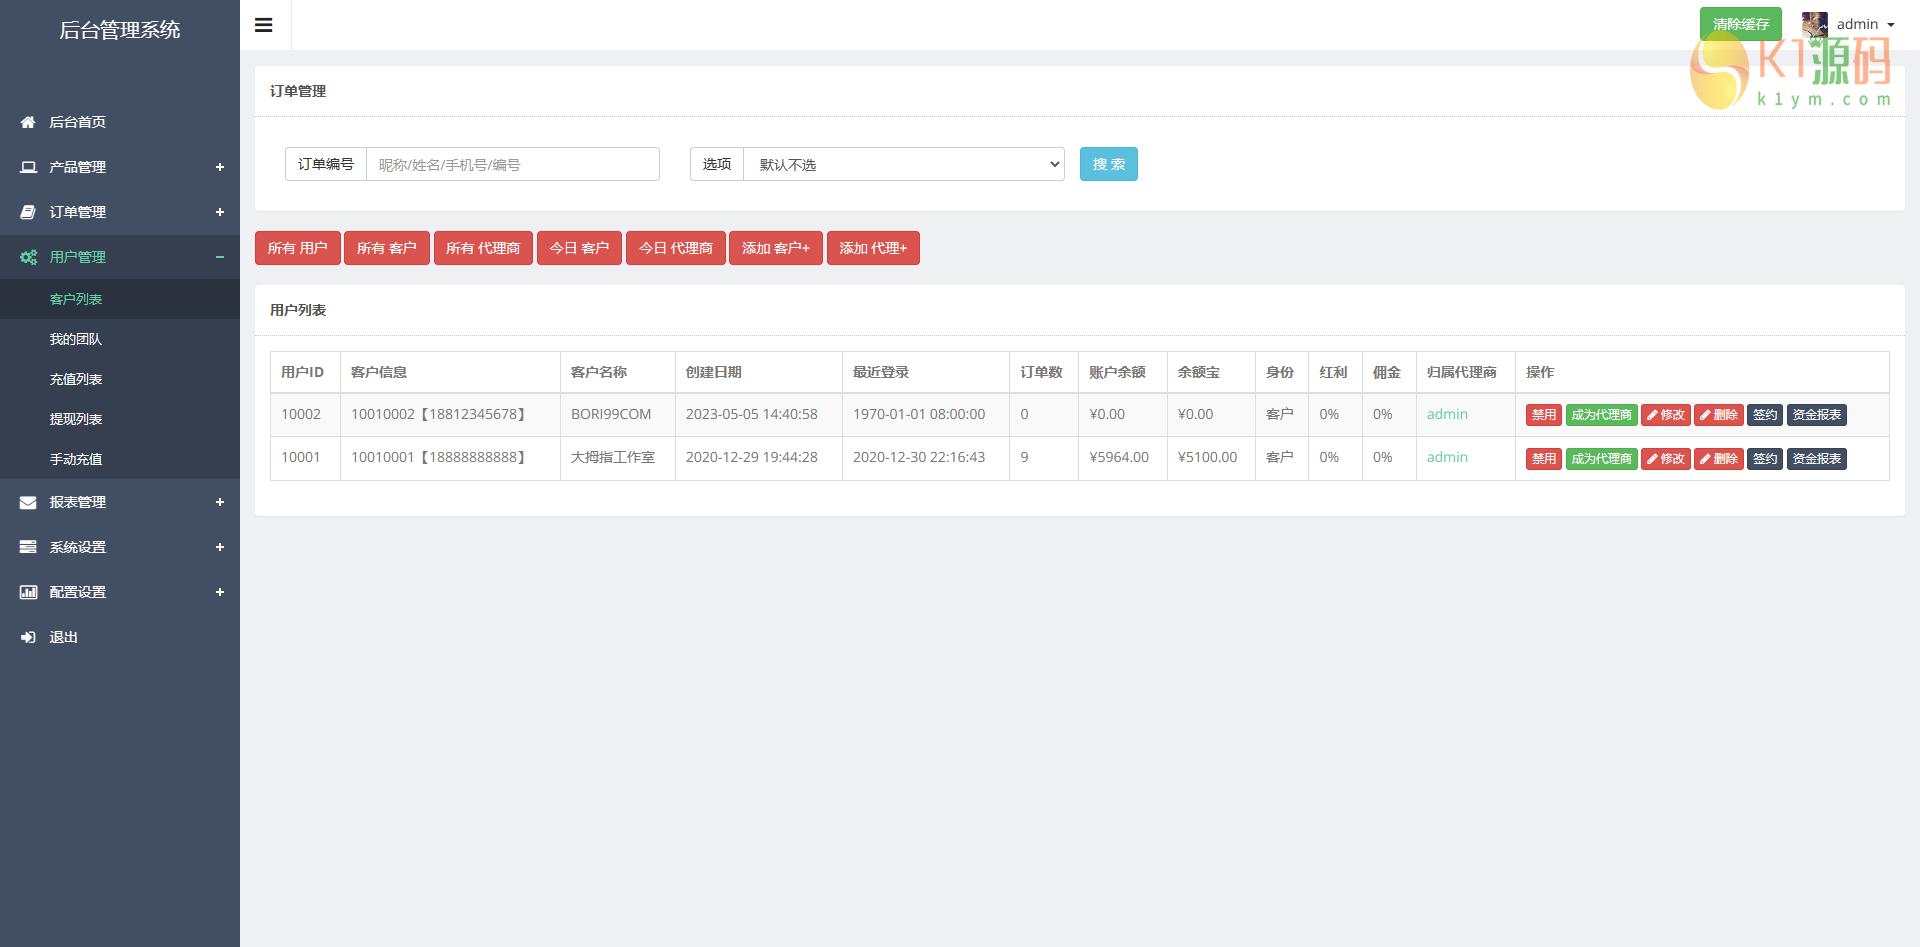This screenshot has width=1920, height=947.
Task: Click the admin avatar in top bar
Action: 1814,24
